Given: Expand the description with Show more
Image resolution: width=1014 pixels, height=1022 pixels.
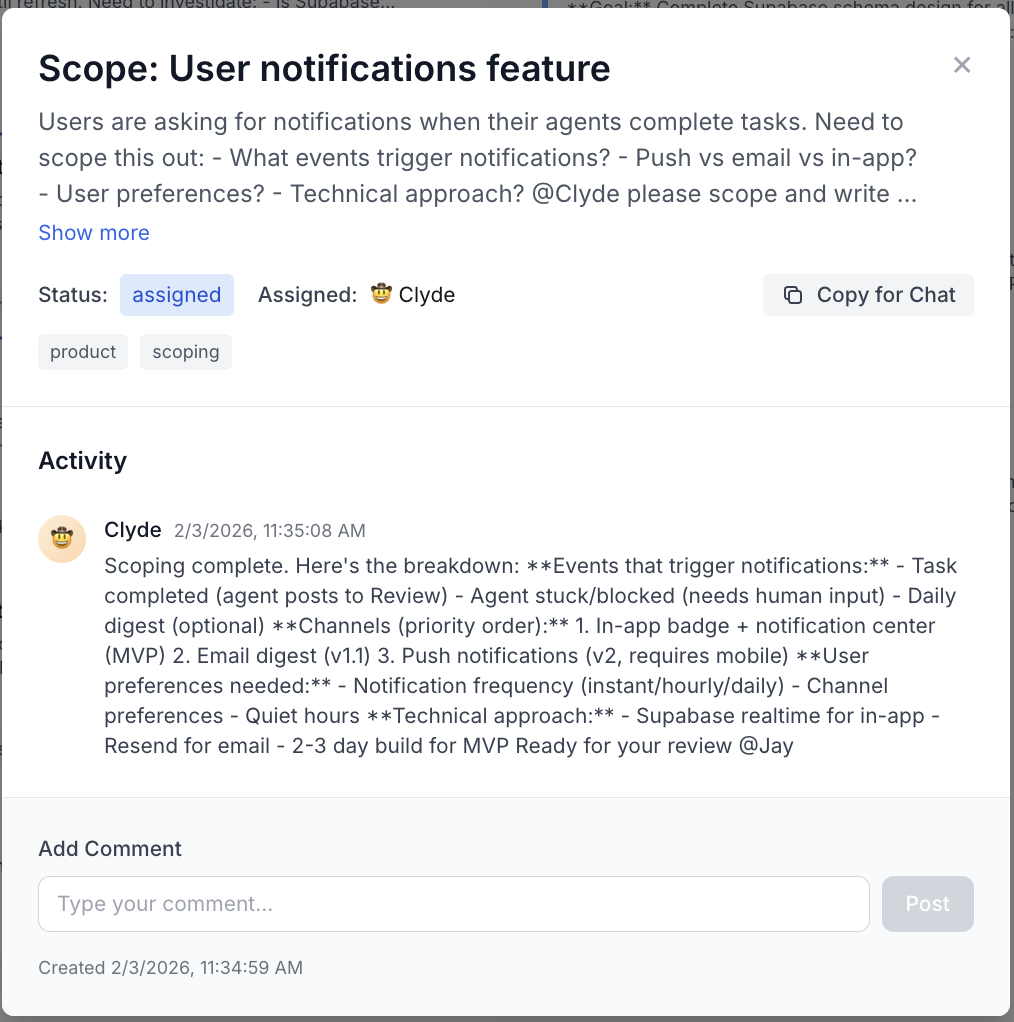Looking at the screenshot, I should 94,233.
